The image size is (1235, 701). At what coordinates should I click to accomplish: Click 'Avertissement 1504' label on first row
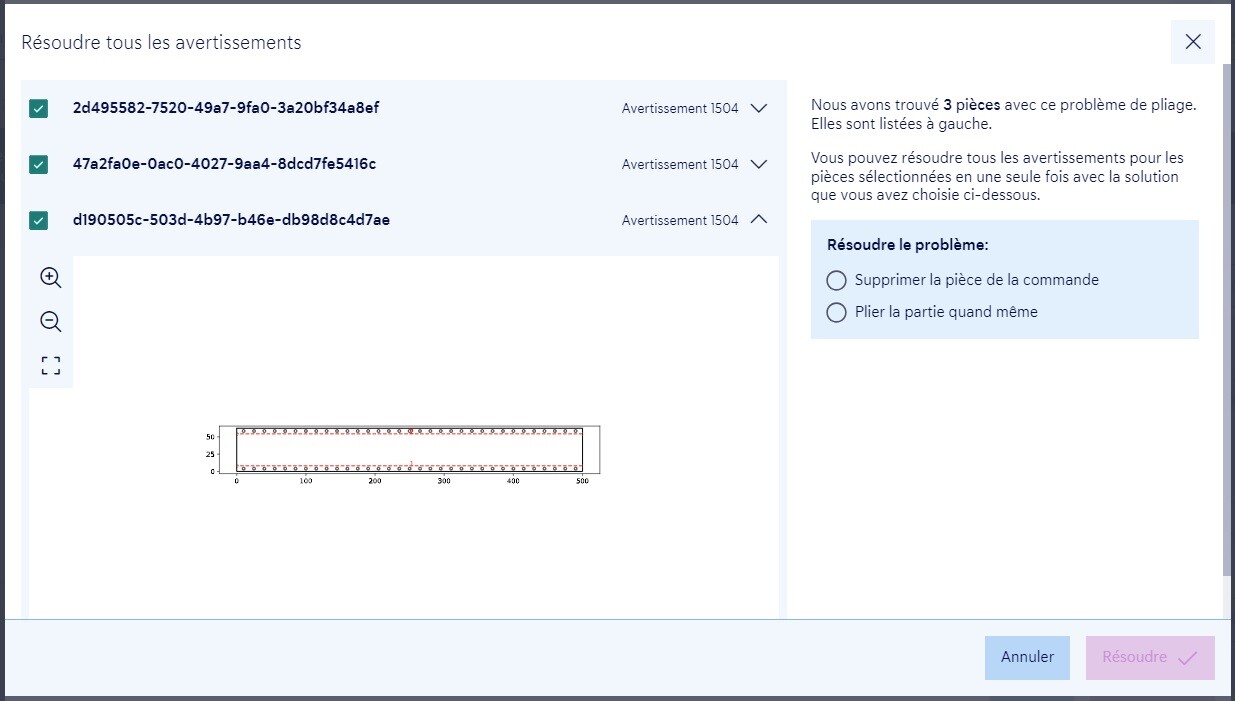point(680,108)
